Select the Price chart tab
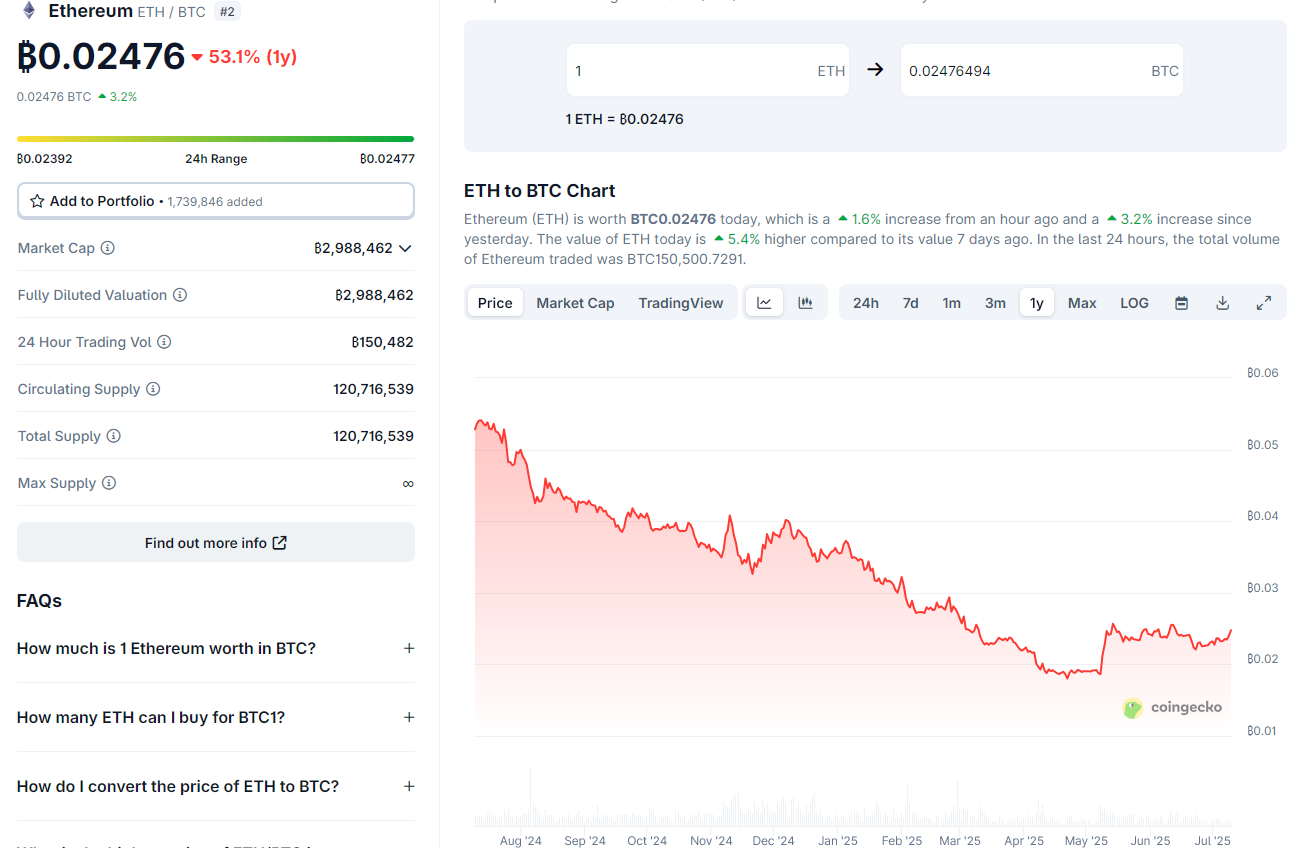Screen dimensions: 1293x848 [x=495, y=303]
